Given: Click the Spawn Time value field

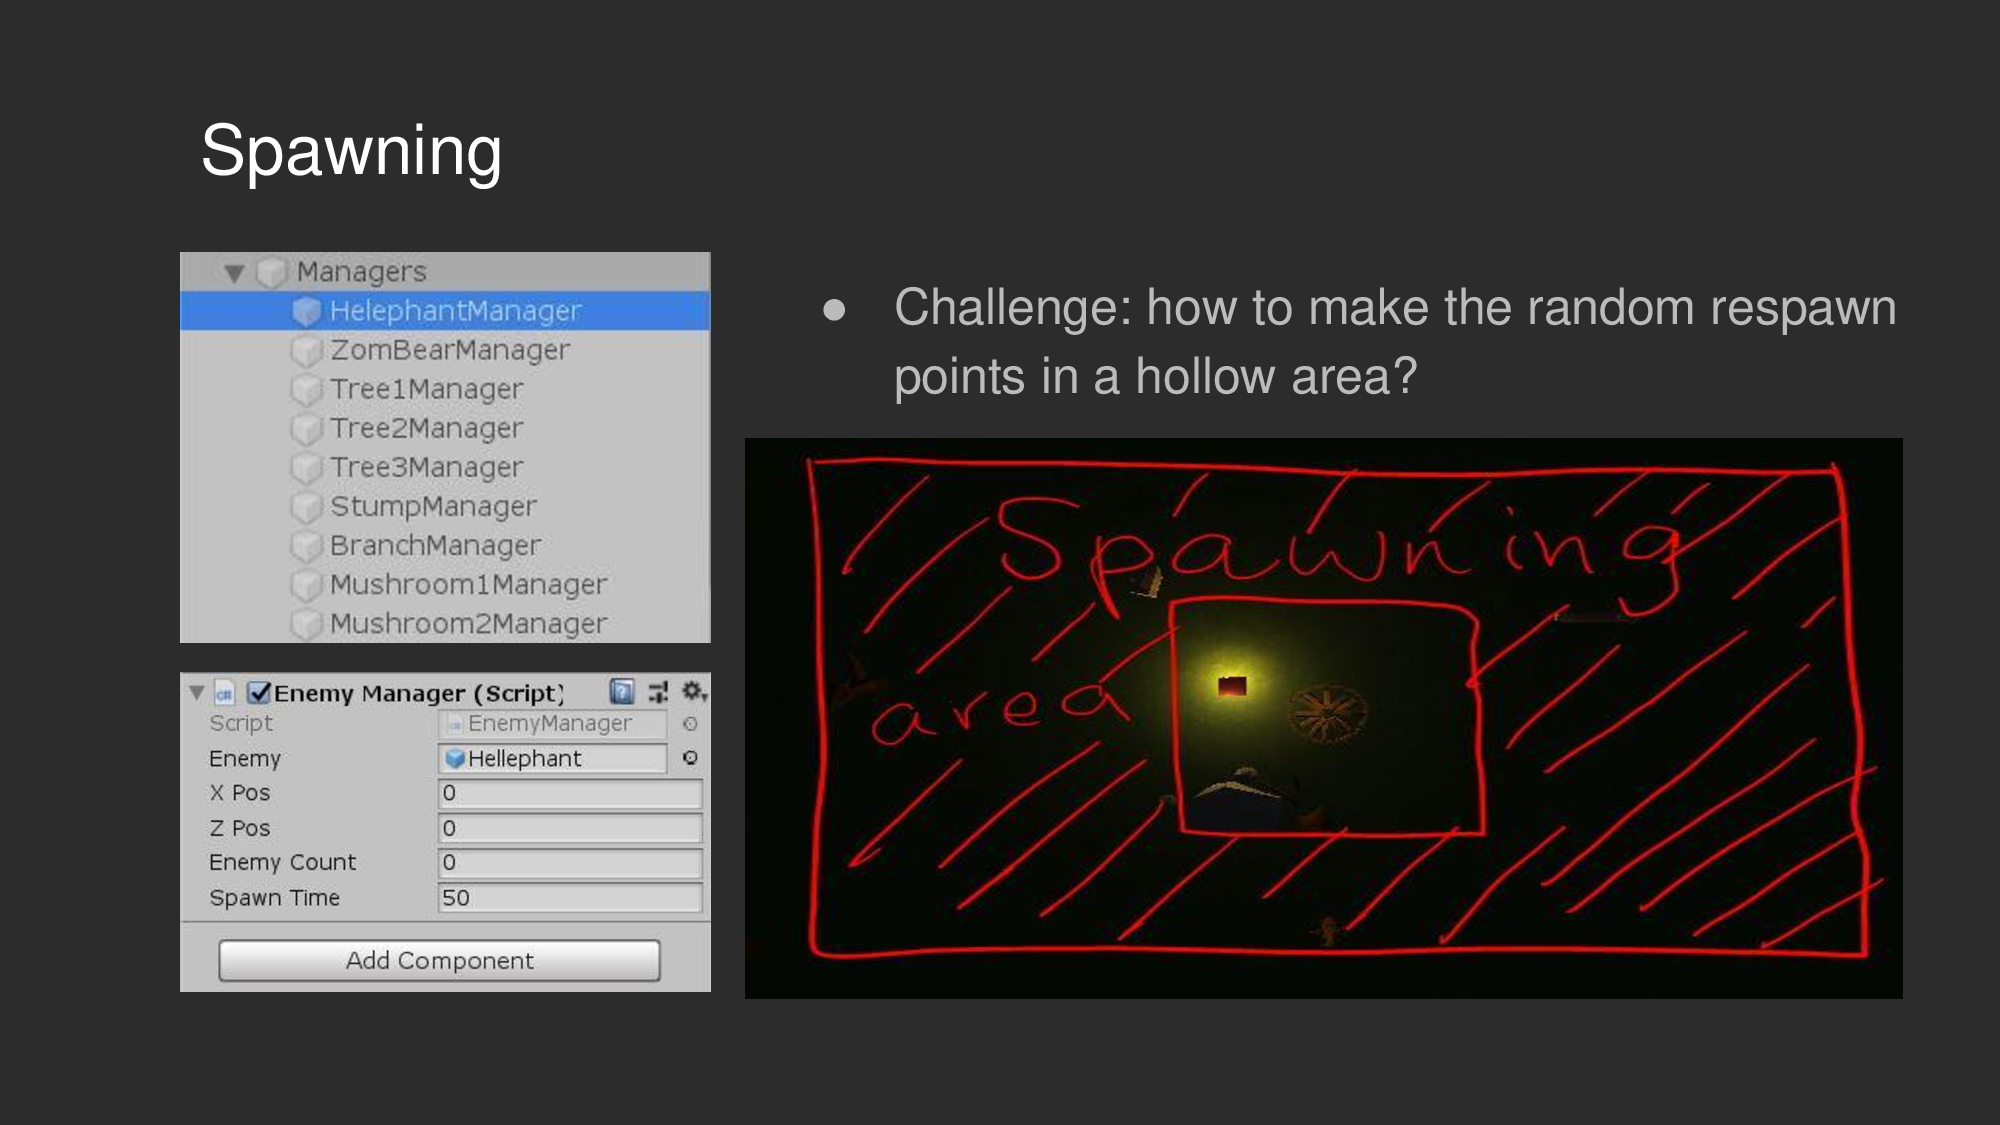Looking at the screenshot, I should [x=570, y=897].
